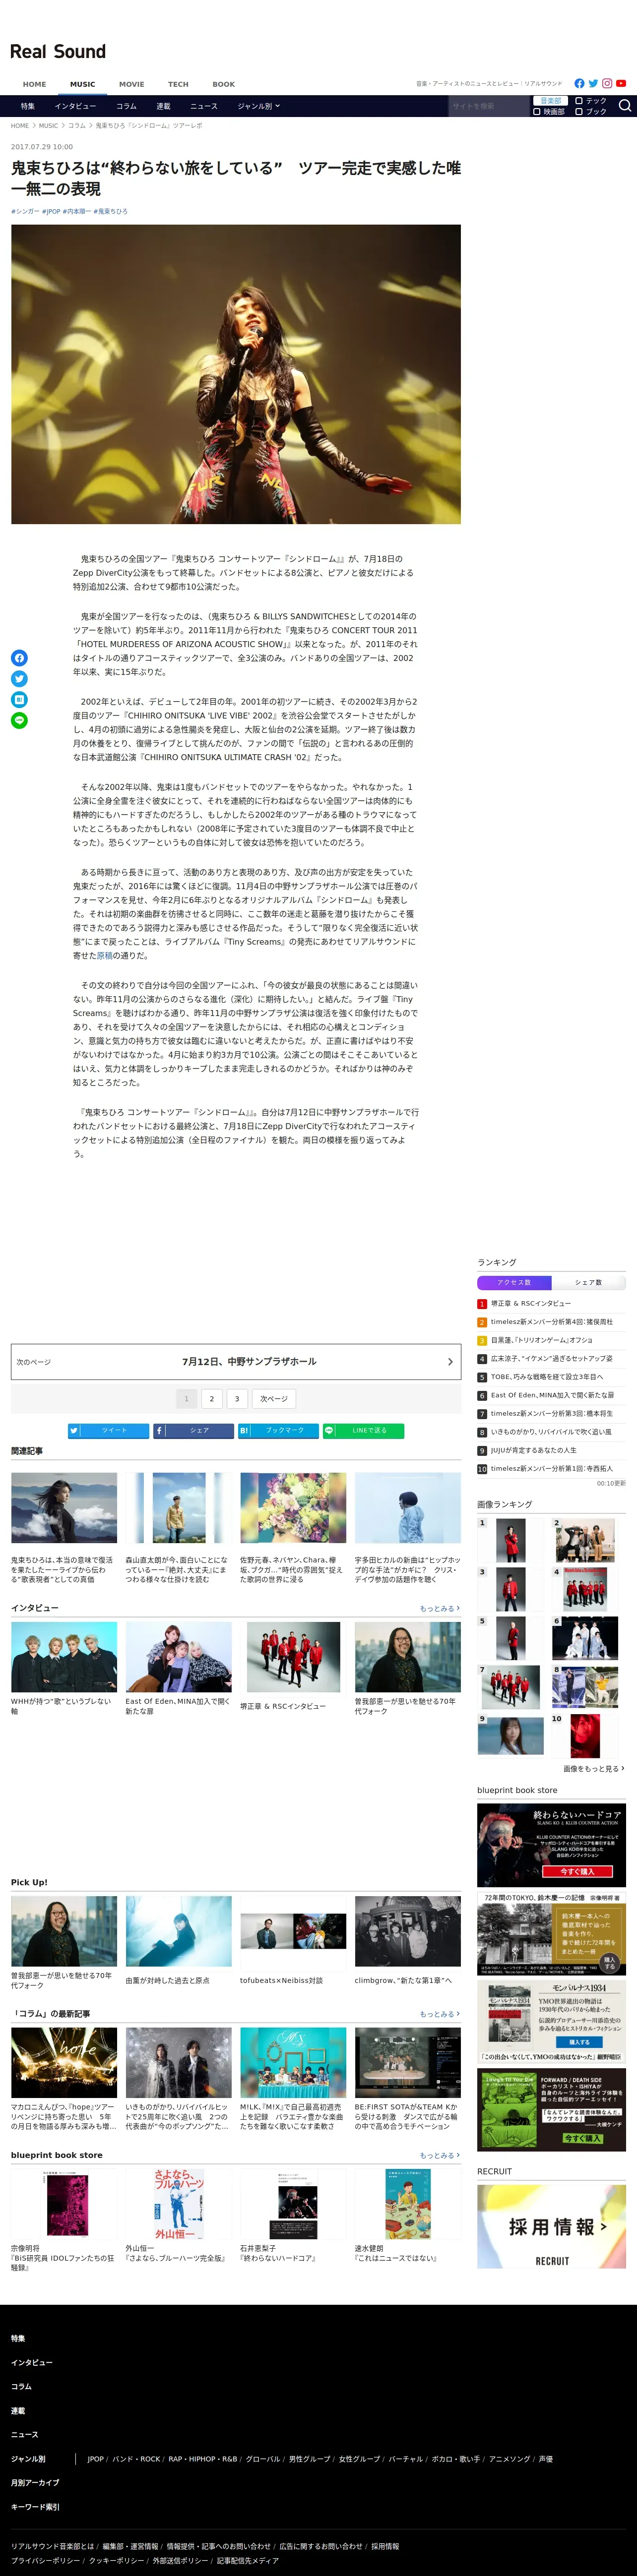637x2576 pixels.
Task: Open the Twitter icon in the header
Action: pyautogui.click(x=593, y=84)
